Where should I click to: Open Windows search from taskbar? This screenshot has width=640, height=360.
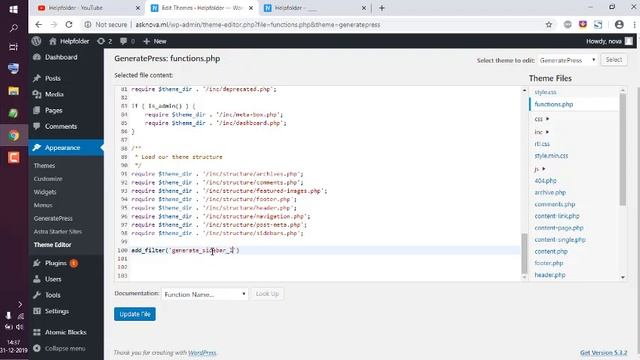click(x=13, y=28)
